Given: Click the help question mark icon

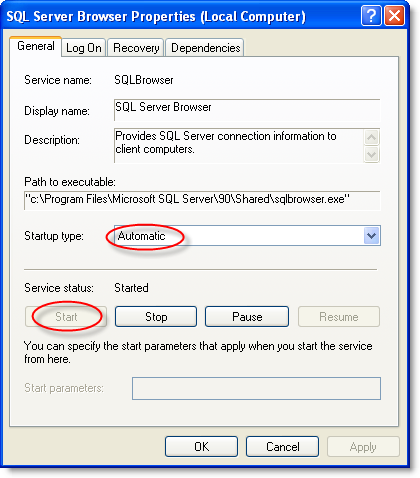Looking at the screenshot, I should [x=371, y=16].
